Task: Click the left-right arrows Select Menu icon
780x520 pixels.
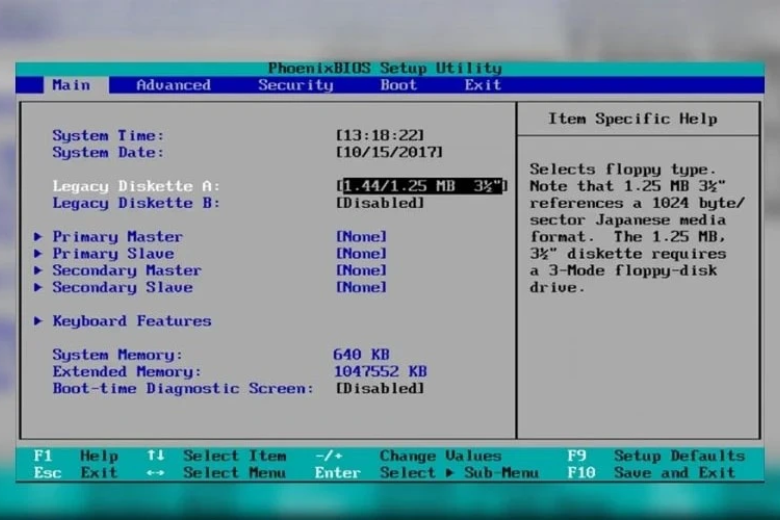Action: coord(155,473)
